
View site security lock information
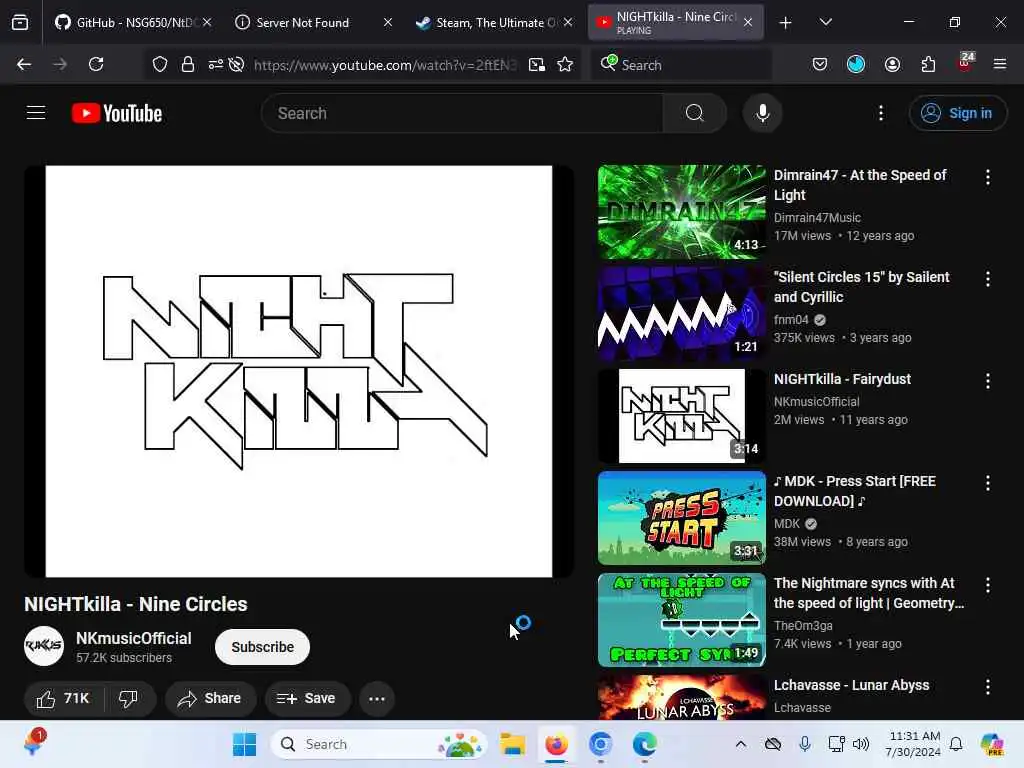point(187,64)
